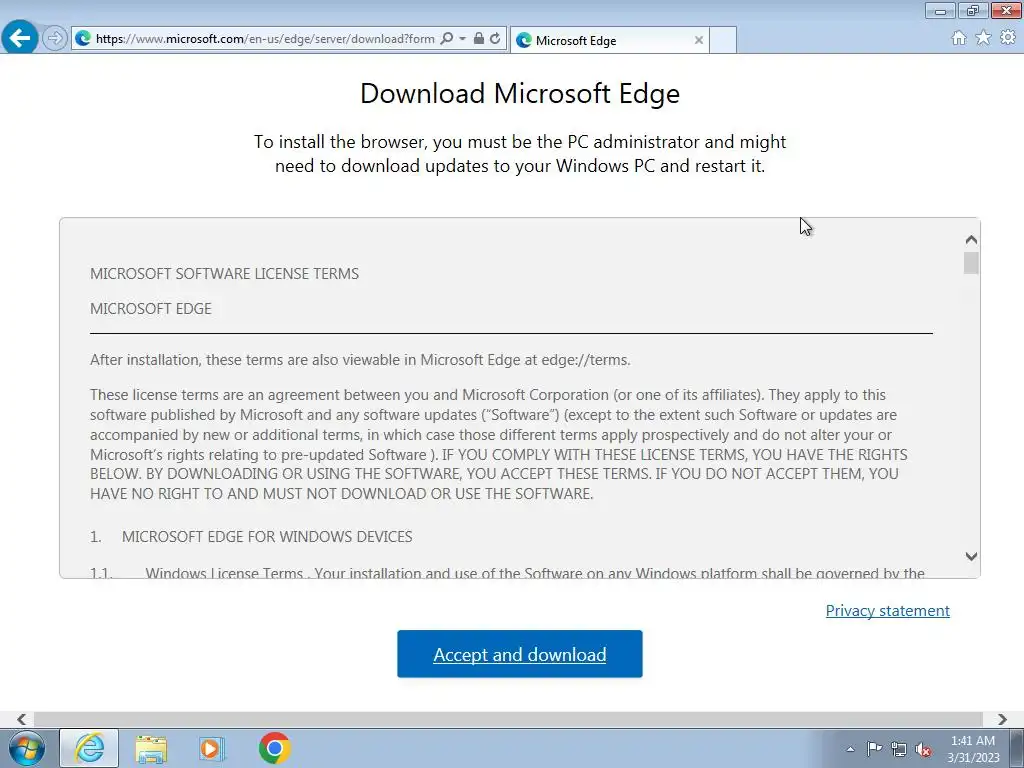Click the "Download Microsoft Edge" heading

(520, 93)
